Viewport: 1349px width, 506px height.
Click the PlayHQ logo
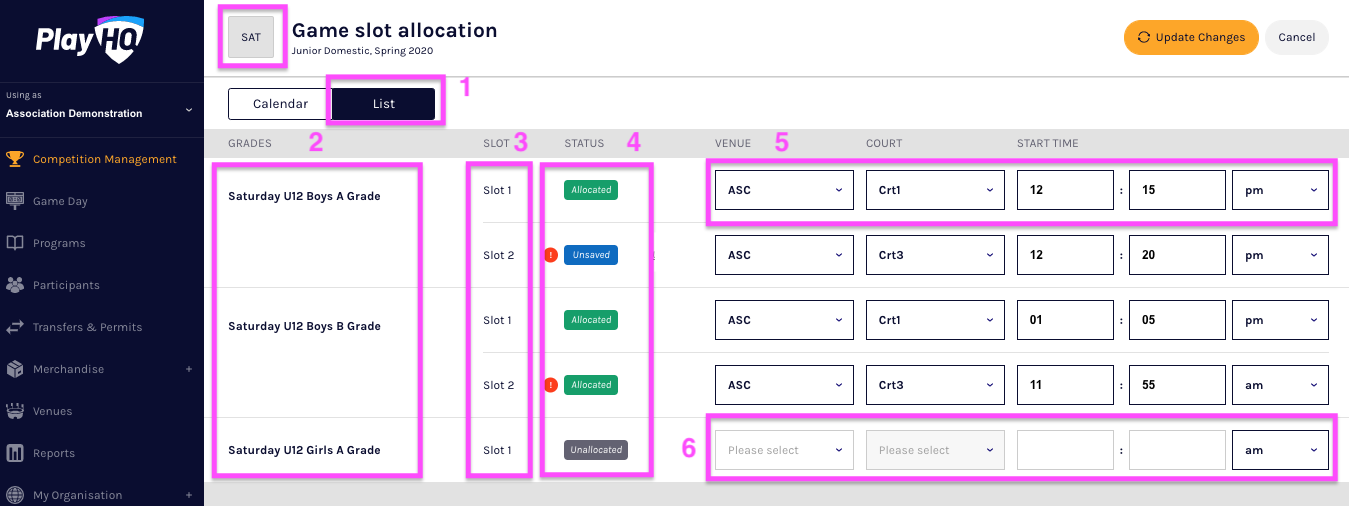tap(89, 41)
